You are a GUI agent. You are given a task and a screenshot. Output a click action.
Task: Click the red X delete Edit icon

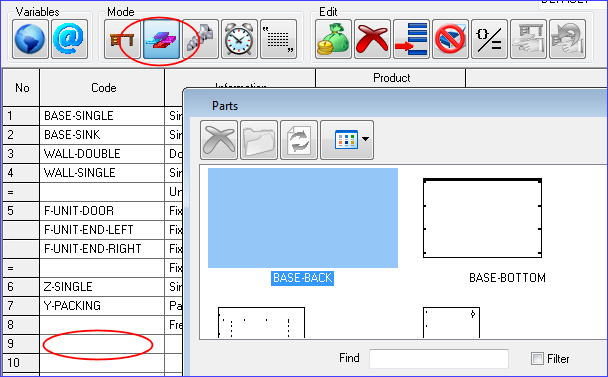point(372,39)
